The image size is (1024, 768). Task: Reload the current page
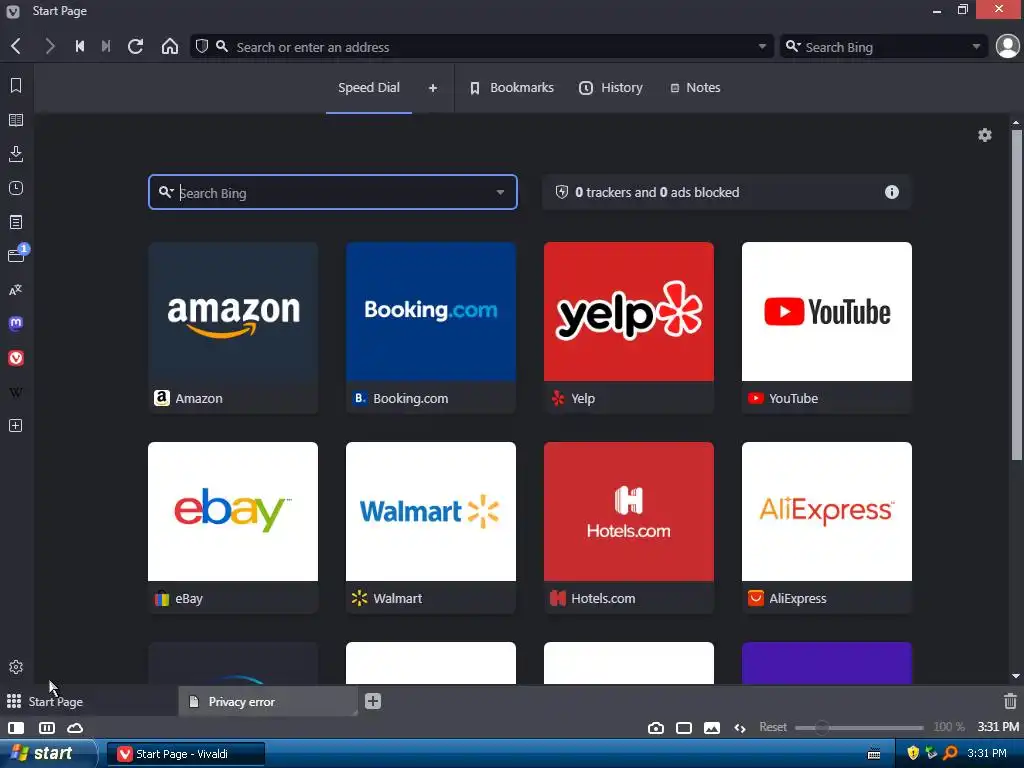(135, 46)
